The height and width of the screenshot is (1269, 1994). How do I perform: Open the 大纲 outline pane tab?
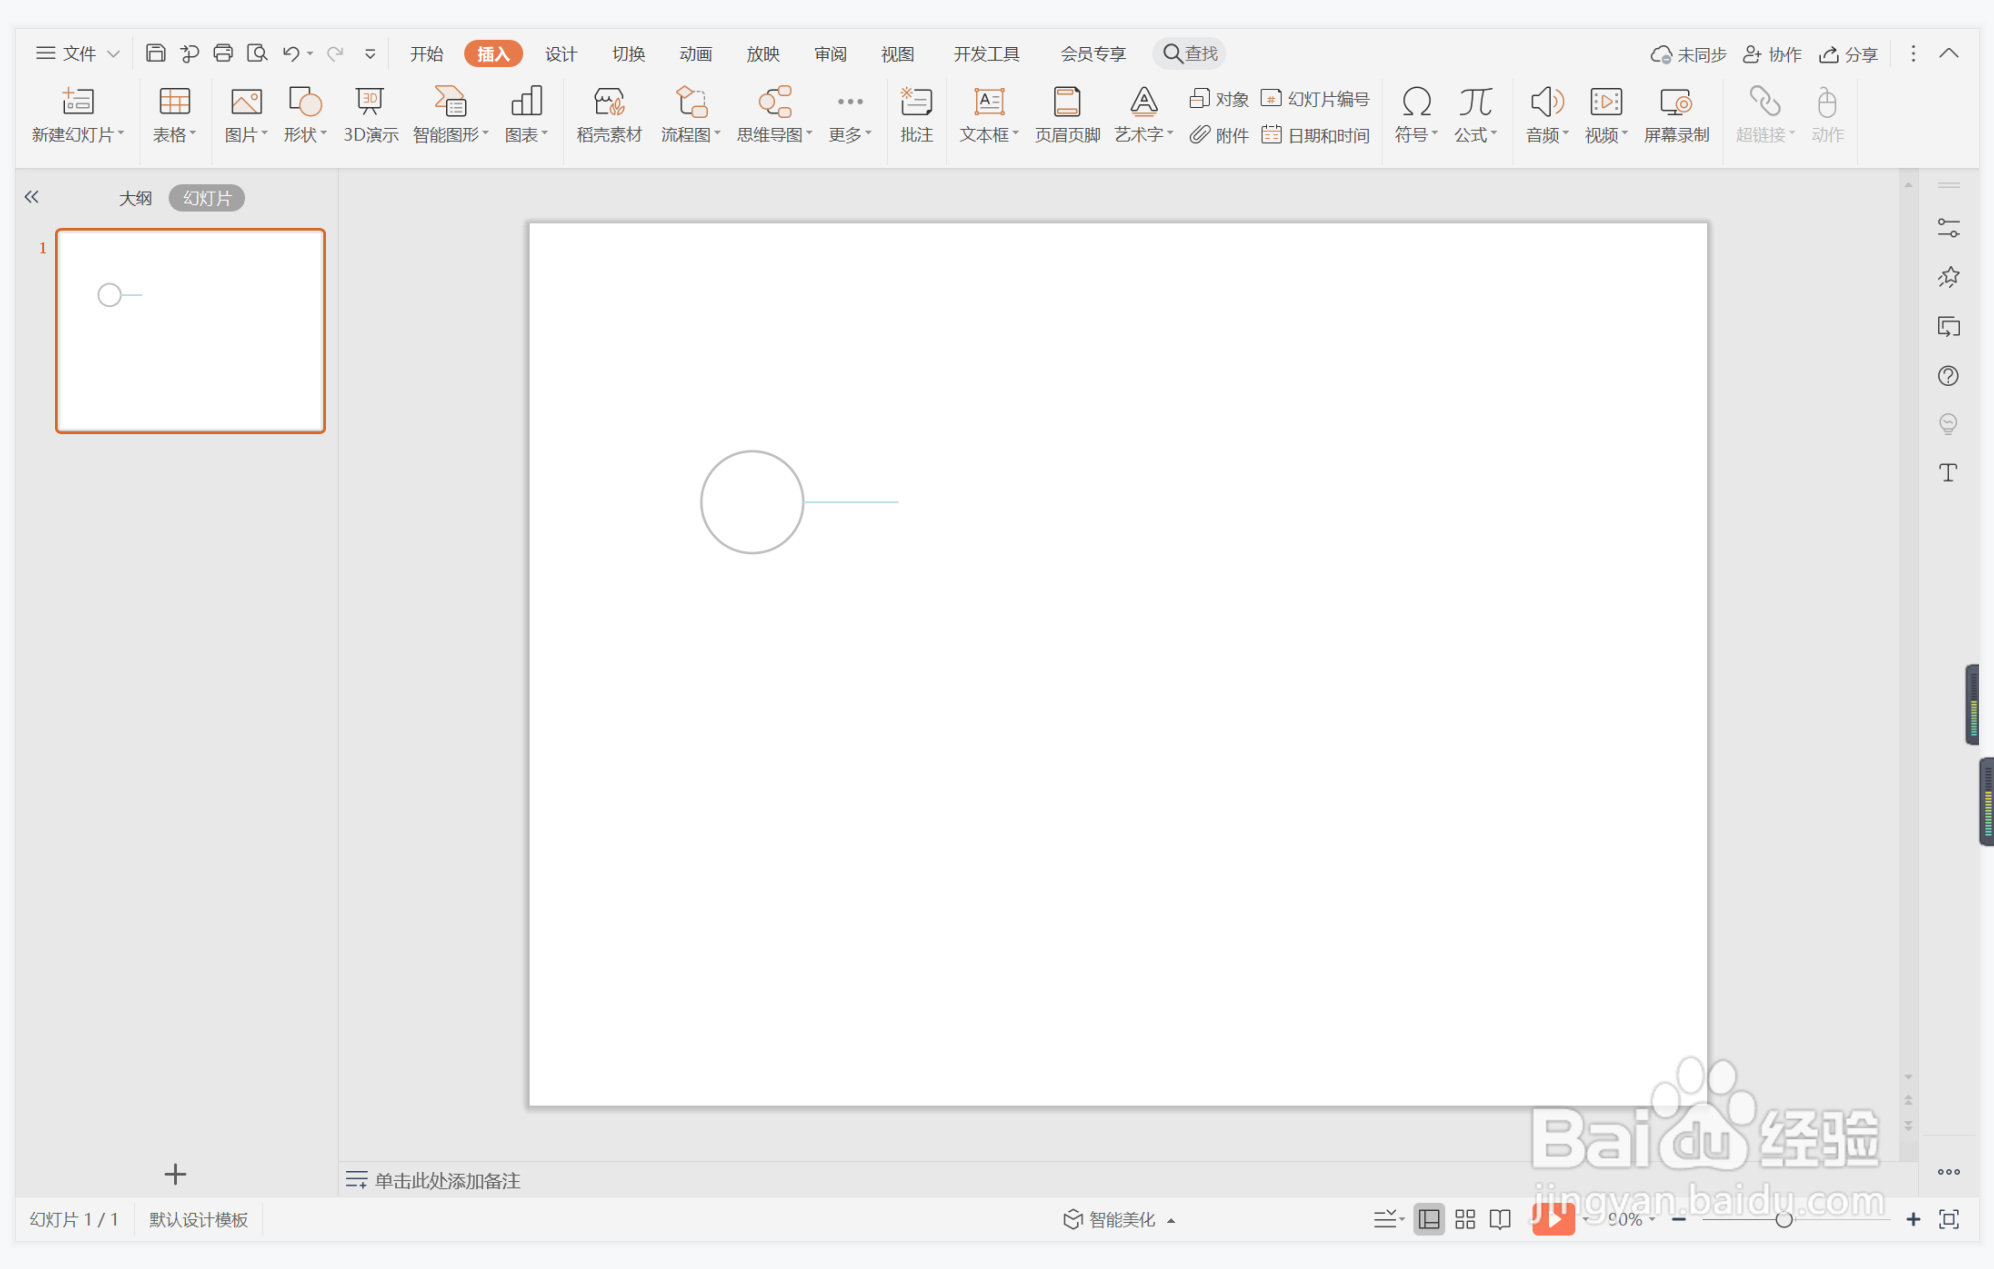tap(135, 198)
